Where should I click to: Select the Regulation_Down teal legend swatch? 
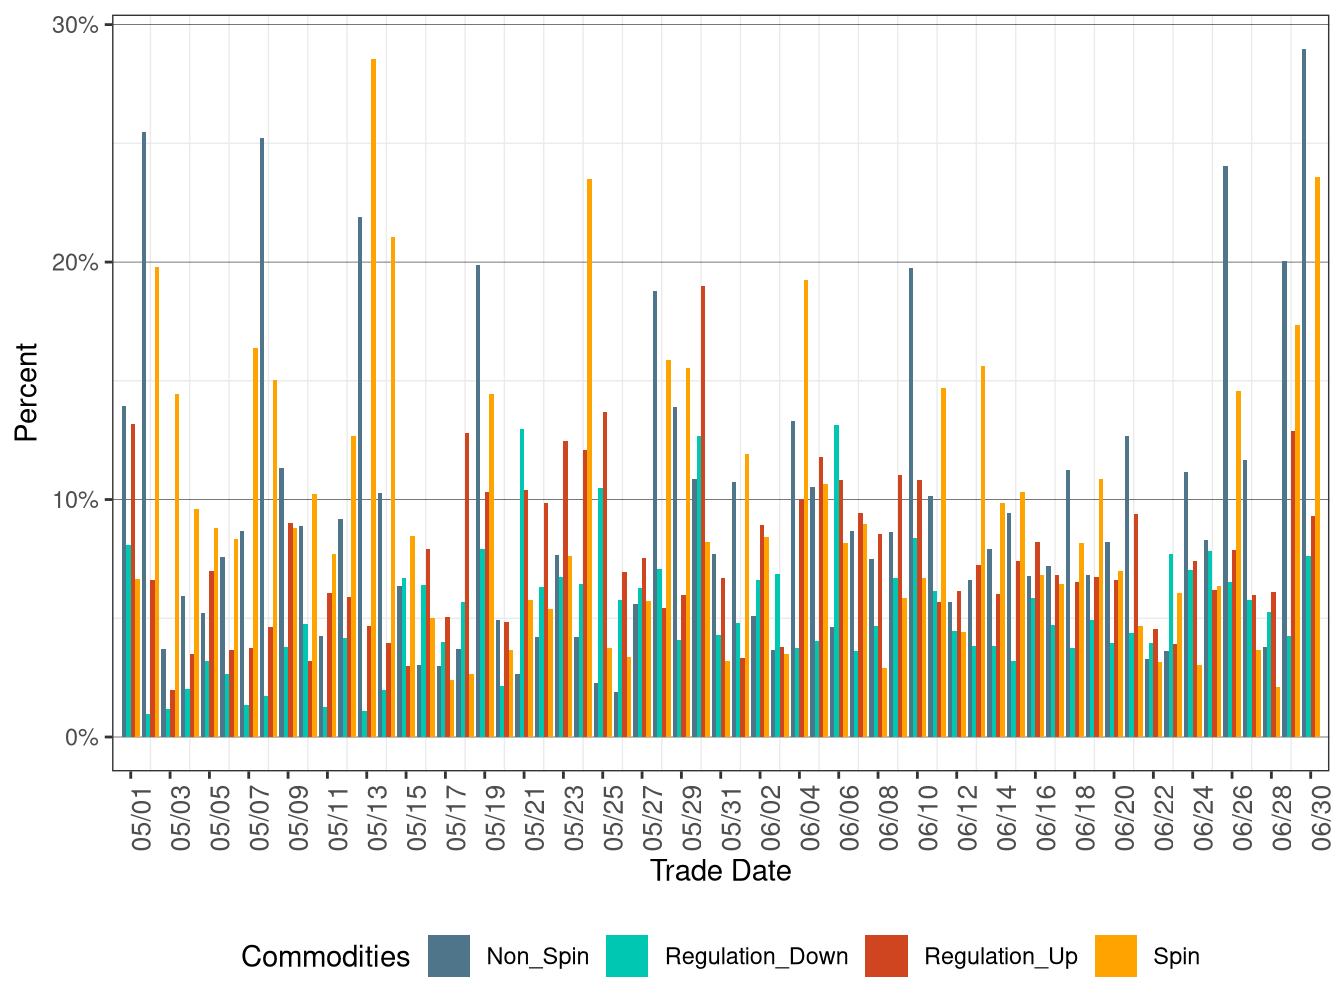point(627,956)
